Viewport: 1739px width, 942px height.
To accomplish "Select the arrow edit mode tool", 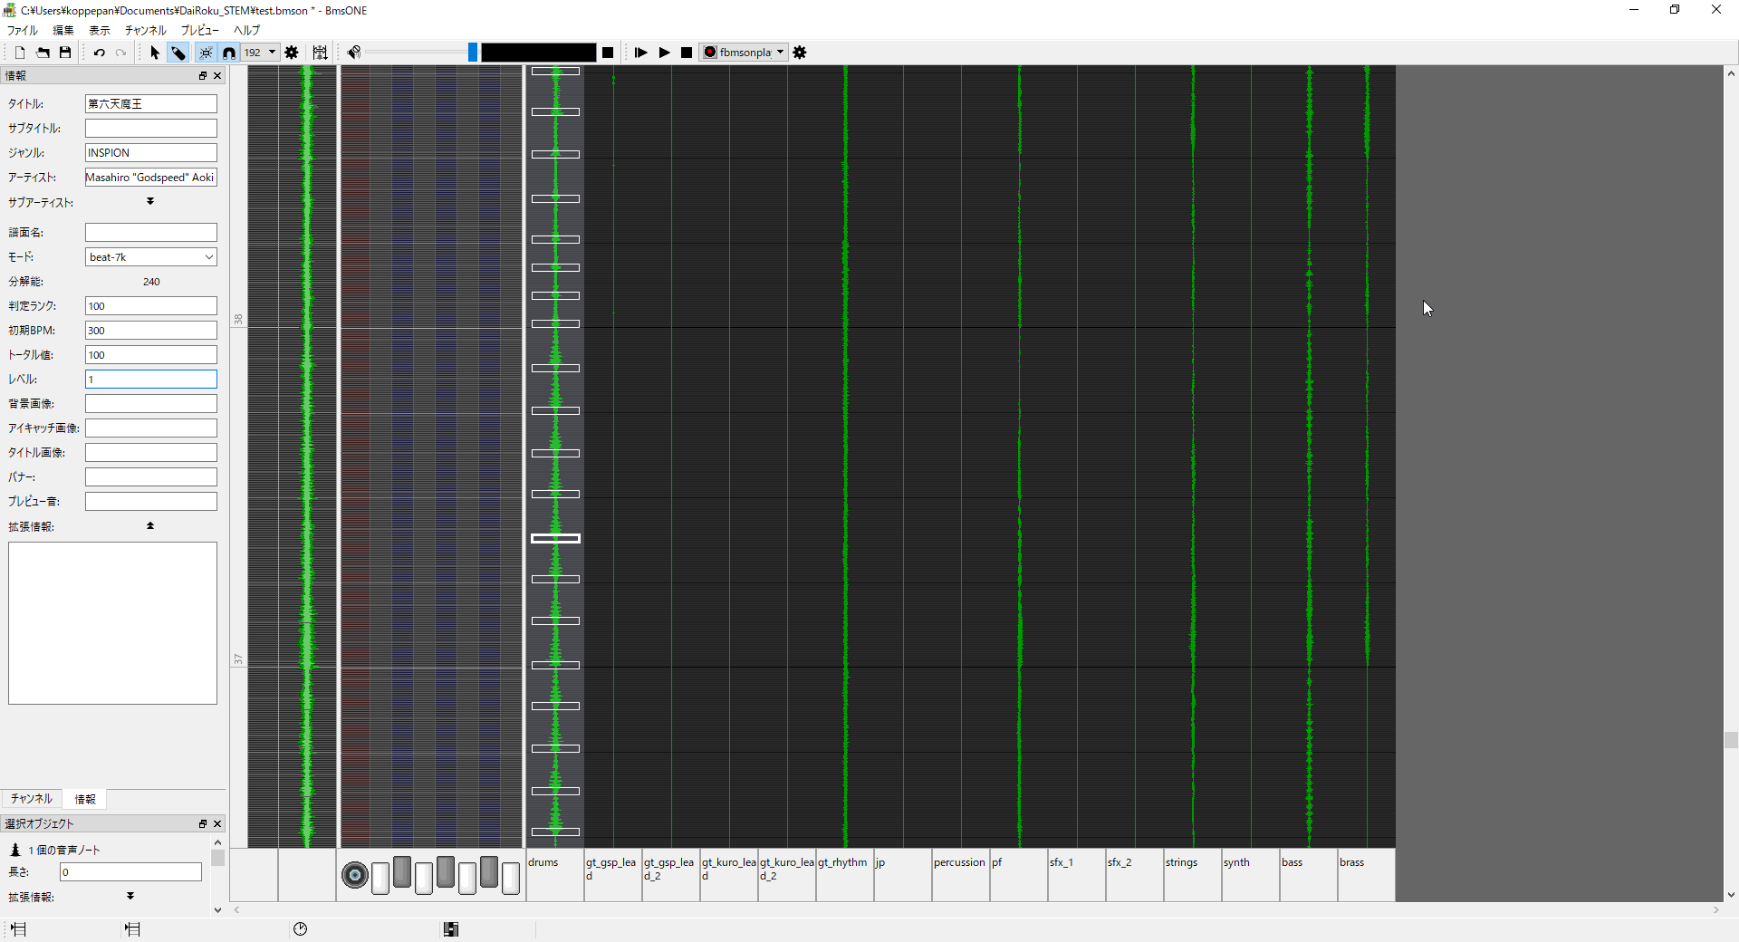I will (155, 52).
